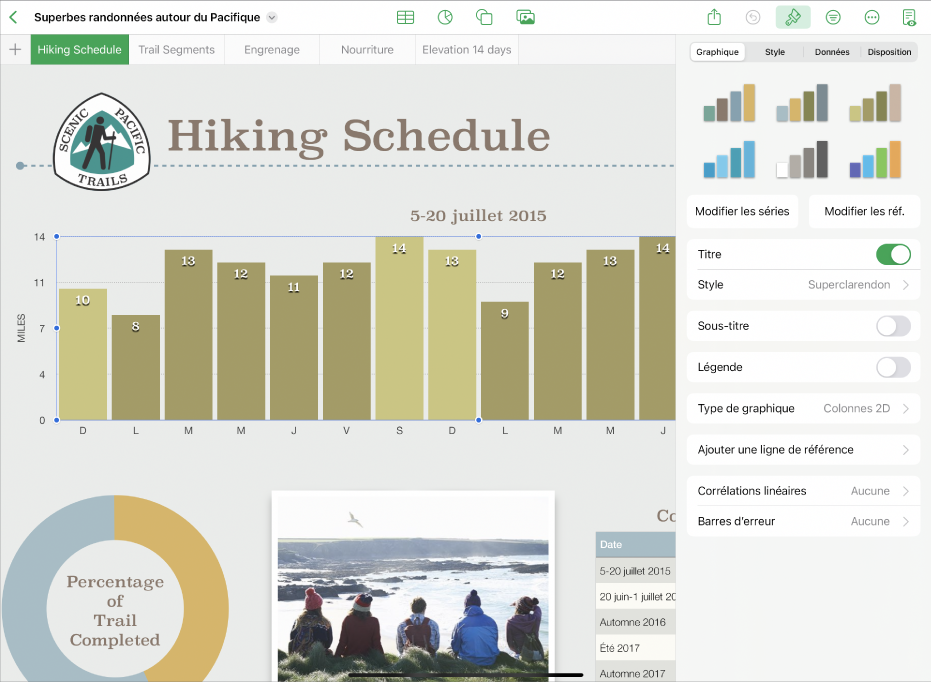The height and width of the screenshot is (684, 931).
Task: Apply the purple-blue-green-orange chart style thumbnail
Action: coord(875,159)
